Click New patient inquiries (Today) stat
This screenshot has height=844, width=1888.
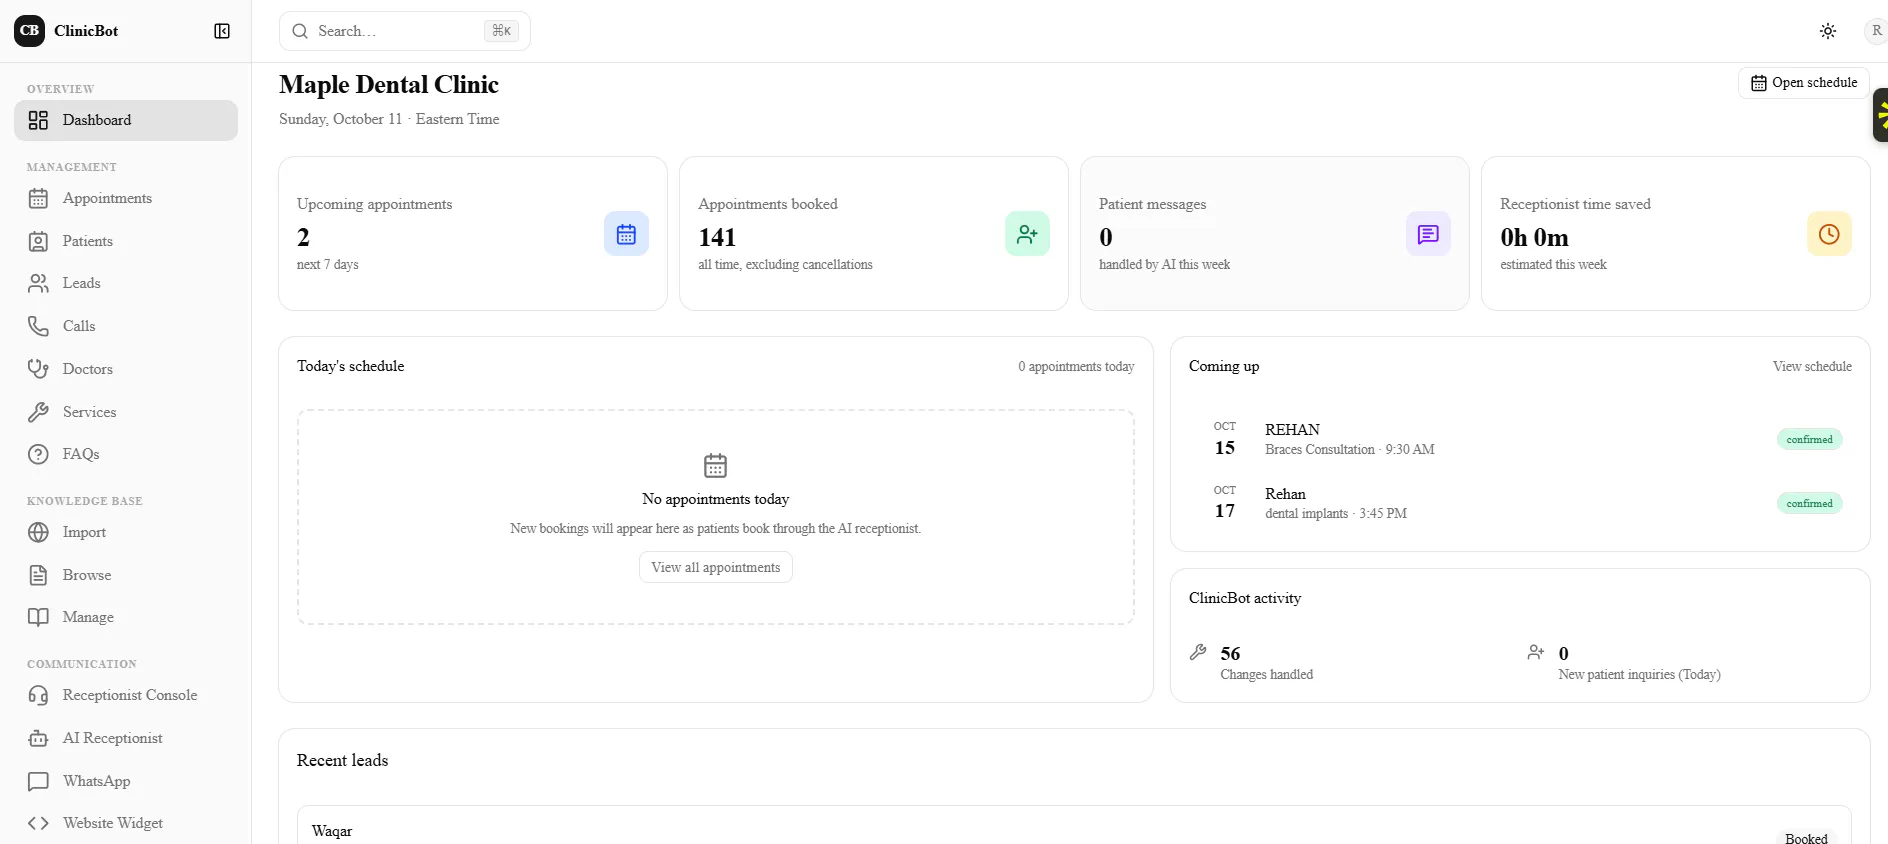point(1624,663)
